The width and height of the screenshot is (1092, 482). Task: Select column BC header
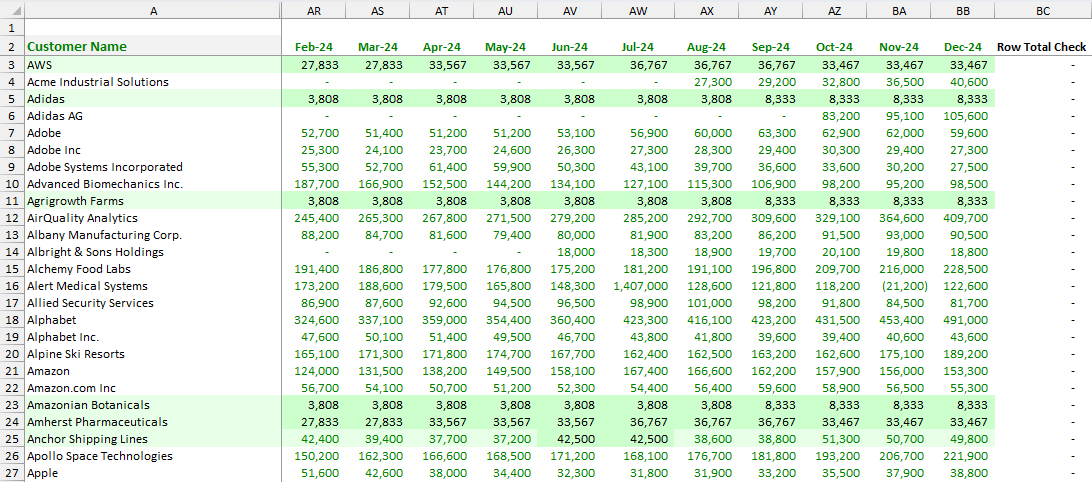[1043, 10]
